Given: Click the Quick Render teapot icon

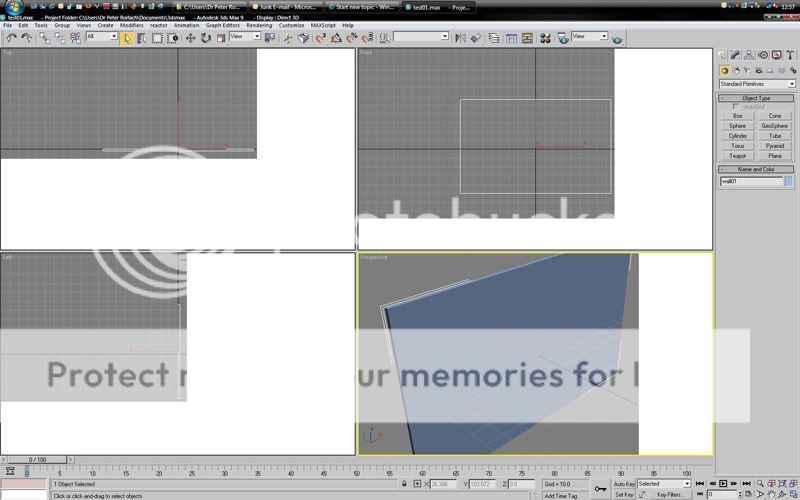Looking at the screenshot, I should [617, 38].
